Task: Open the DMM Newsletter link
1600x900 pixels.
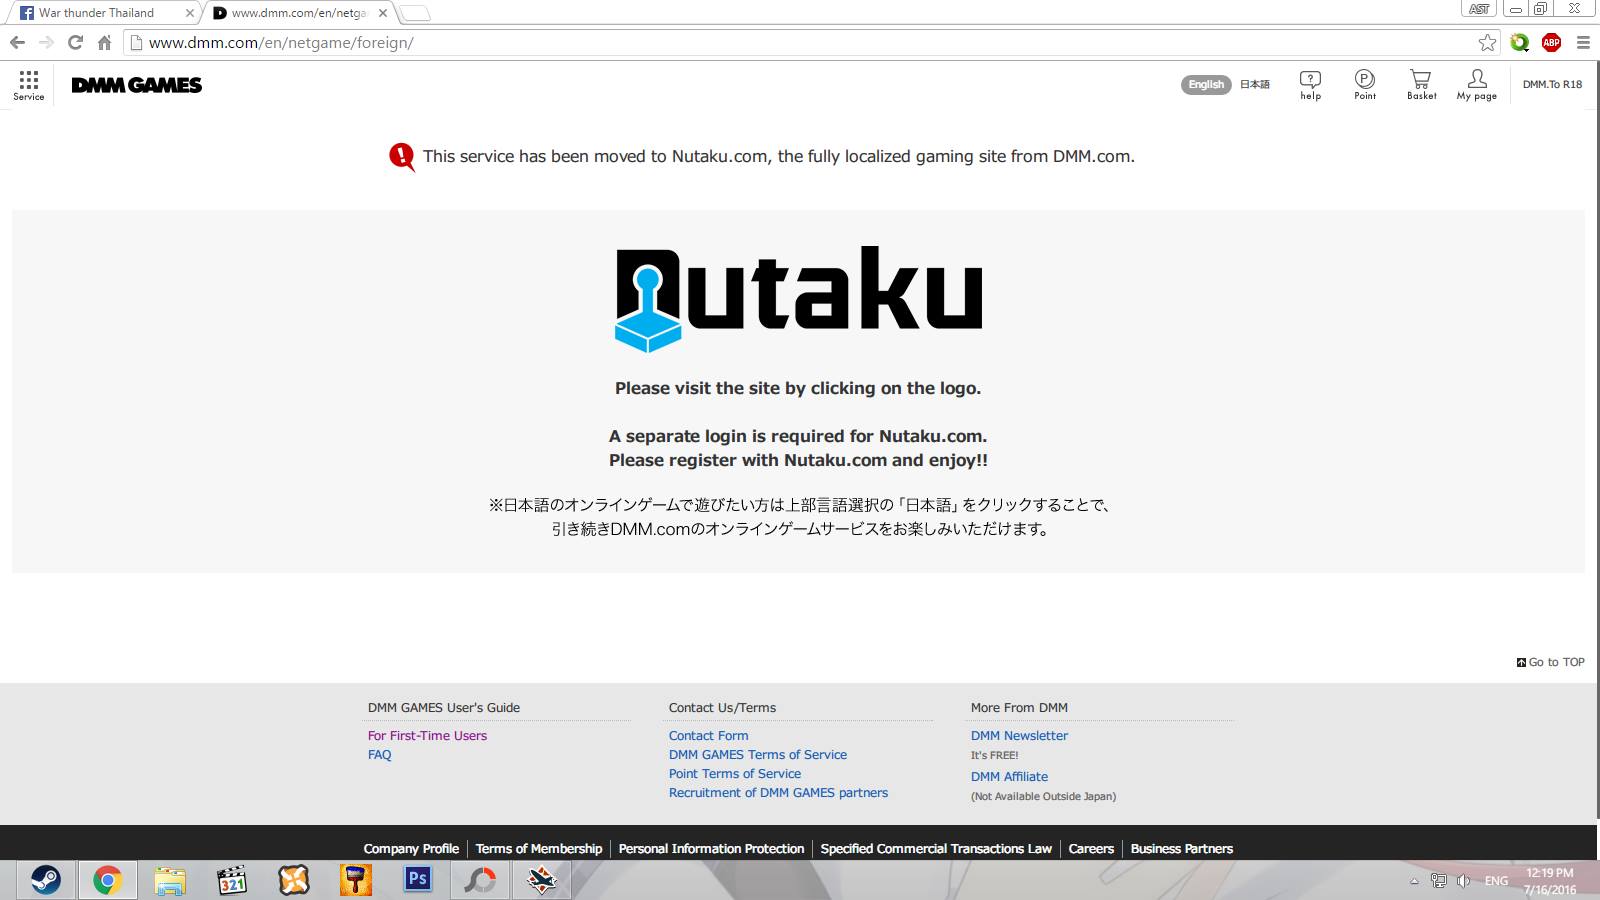Action: (x=1019, y=735)
